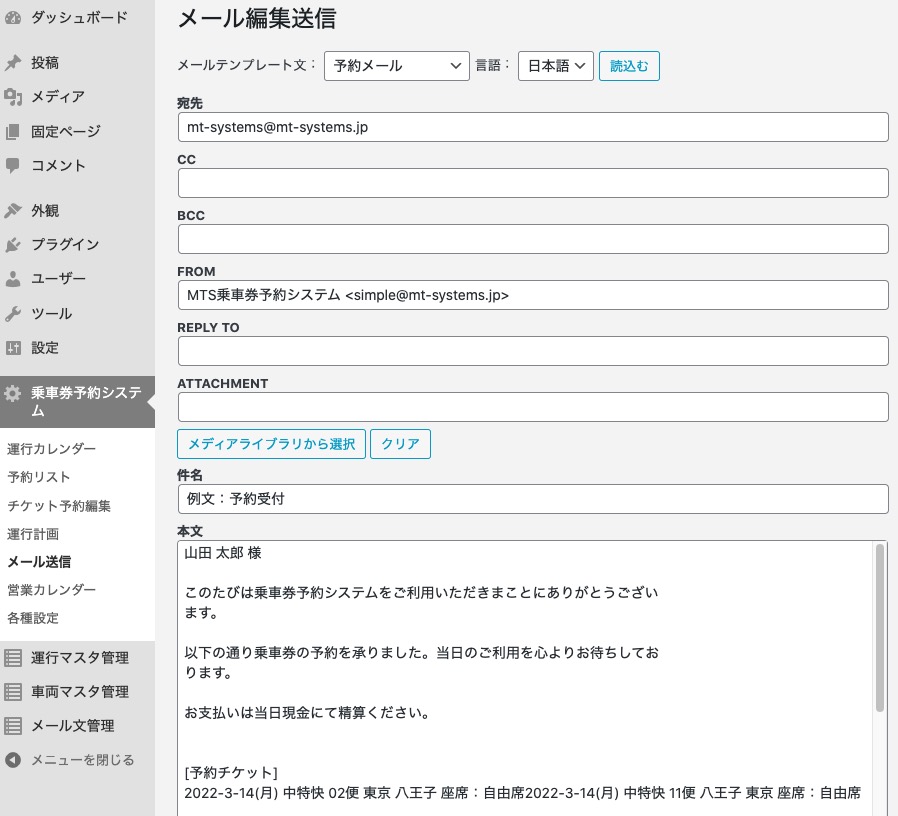Viewport: 898px width, 816px height.
Task: Click the list icon beside 運行マスタ管理
Action: coord(13,658)
